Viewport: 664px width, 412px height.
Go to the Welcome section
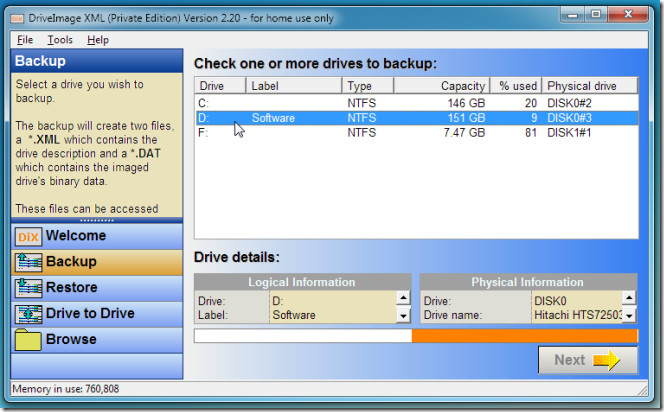point(97,236)
